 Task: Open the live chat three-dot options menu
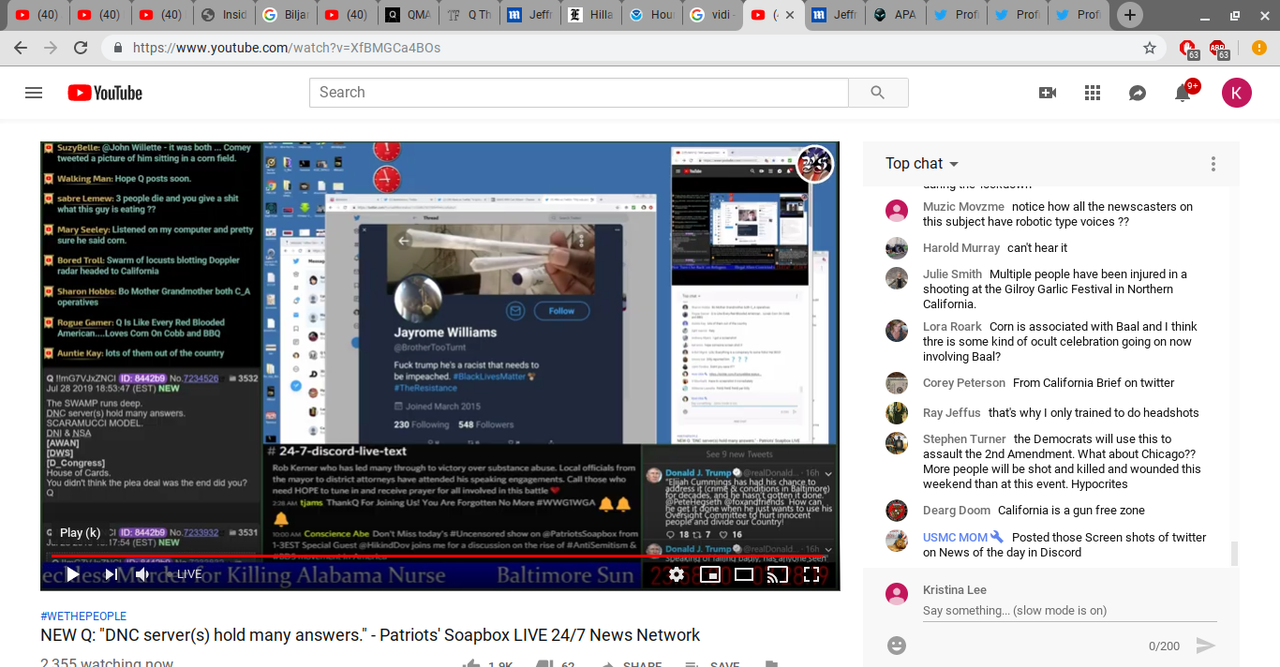click(1213, 164)
